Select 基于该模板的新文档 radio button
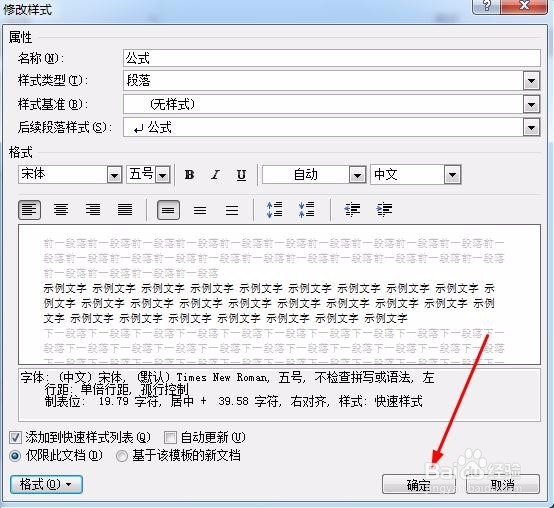 point(122,456)
